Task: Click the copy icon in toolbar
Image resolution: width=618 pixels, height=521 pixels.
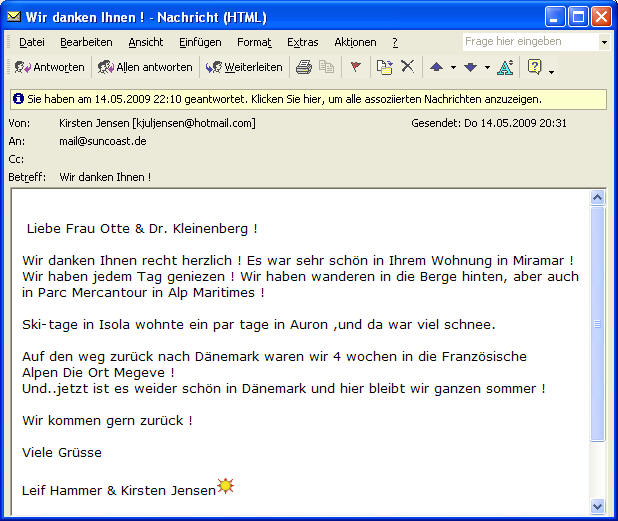Action: tap(326, 67)
